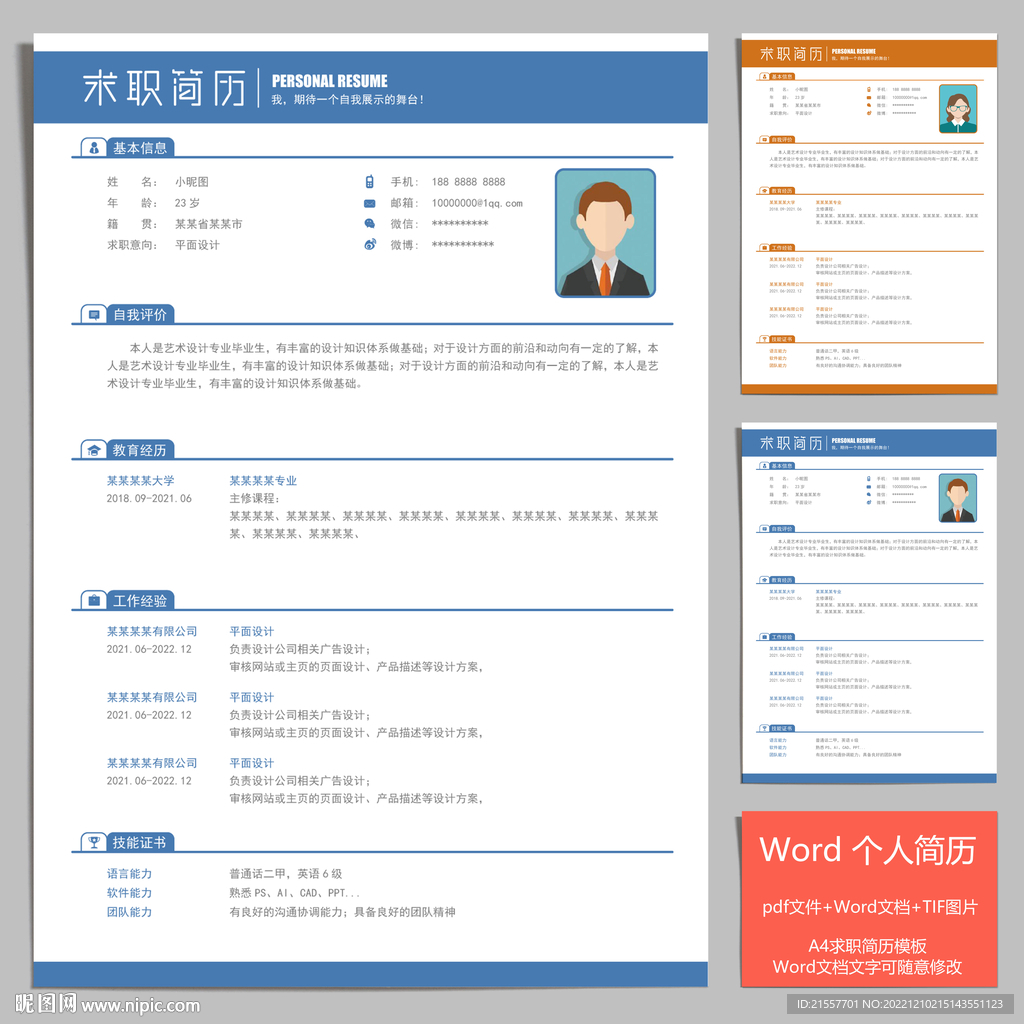Click the envelope icon before 邮箱
This screenshot has width=1024, height=1024.
[x=369, y=203]
